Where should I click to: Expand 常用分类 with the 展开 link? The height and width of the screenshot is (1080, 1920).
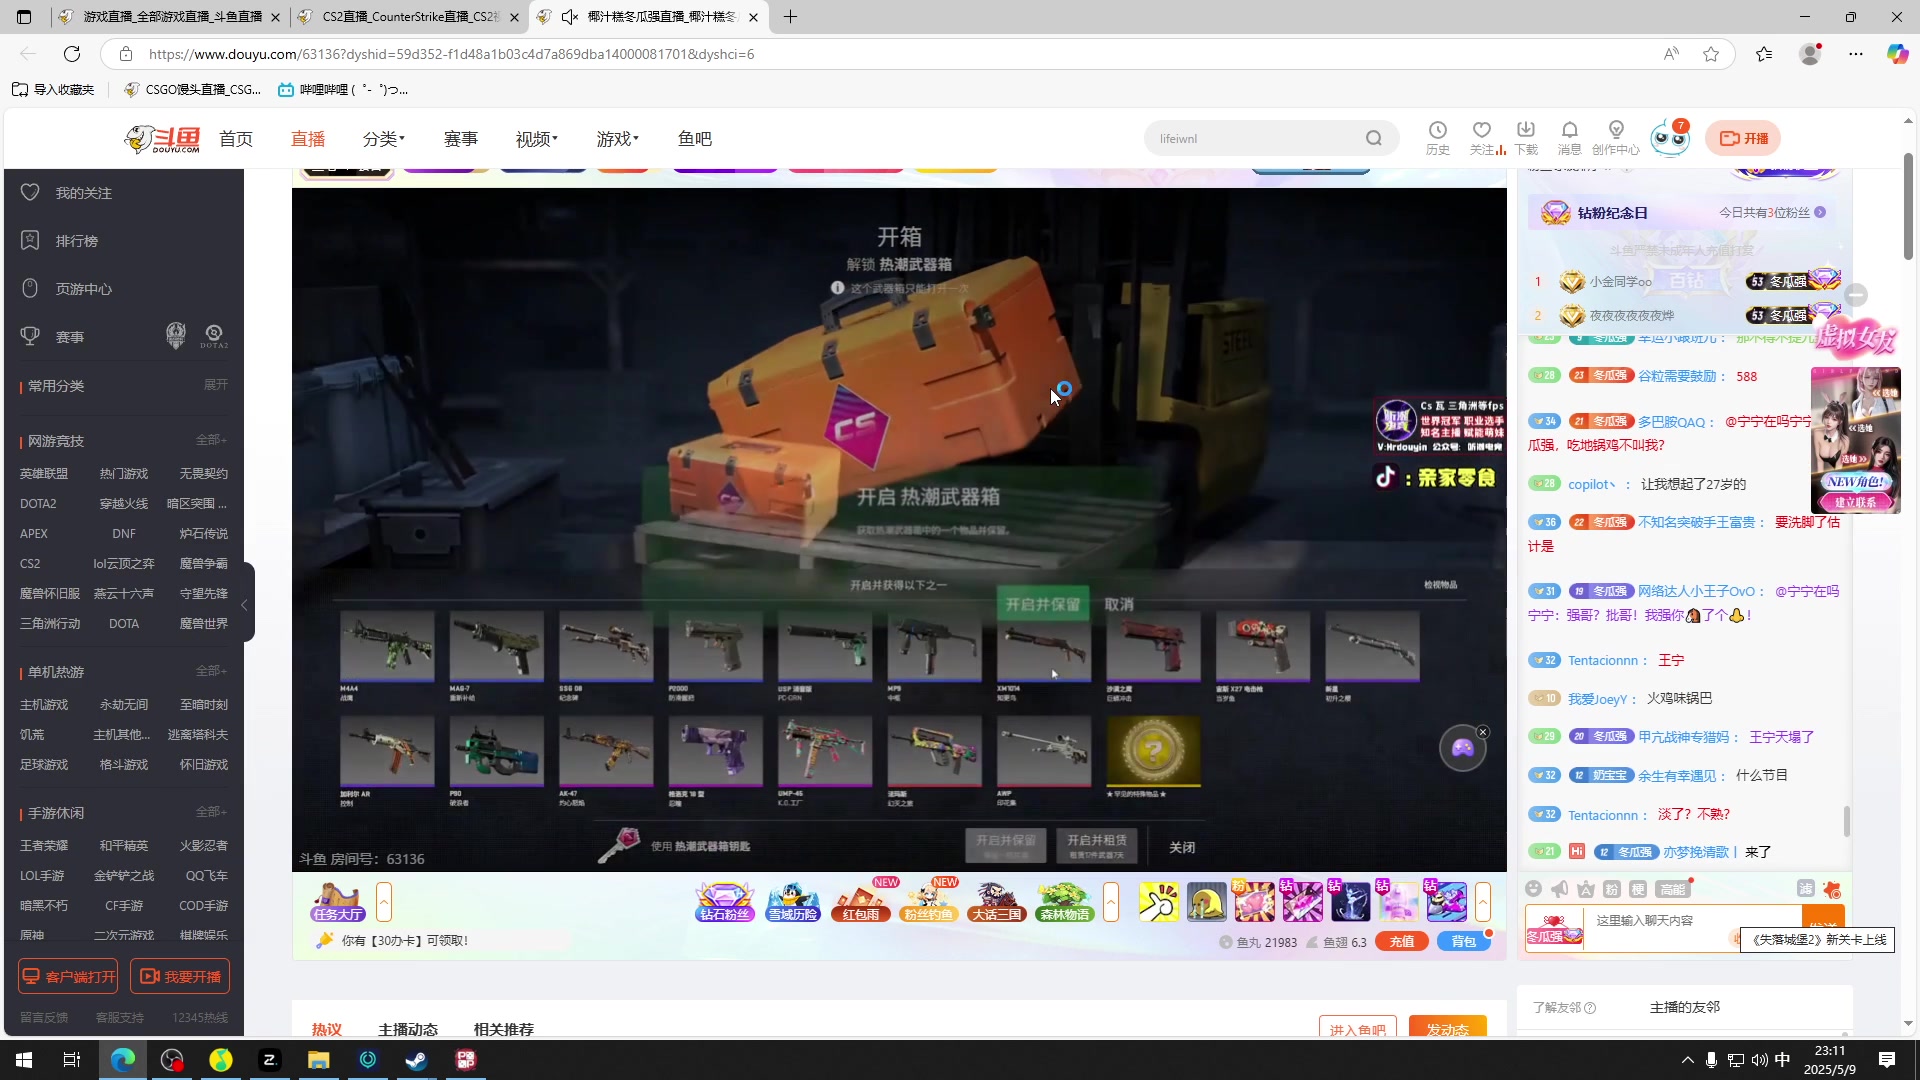click(216, 385)
